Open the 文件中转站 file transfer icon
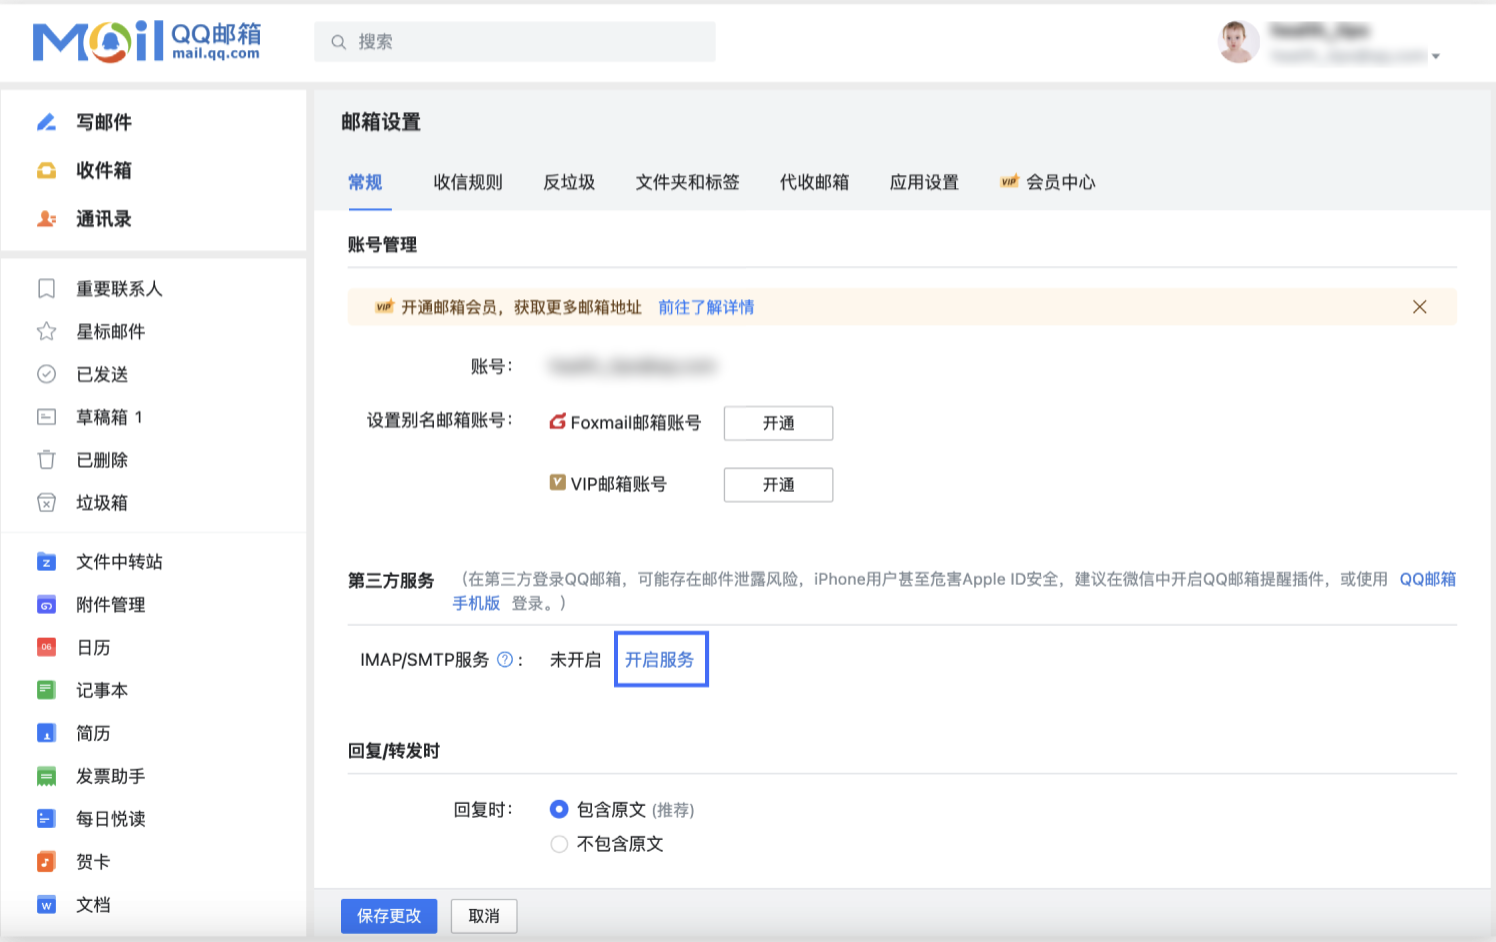Screen dimensions: 1496x942 [46, 561]
